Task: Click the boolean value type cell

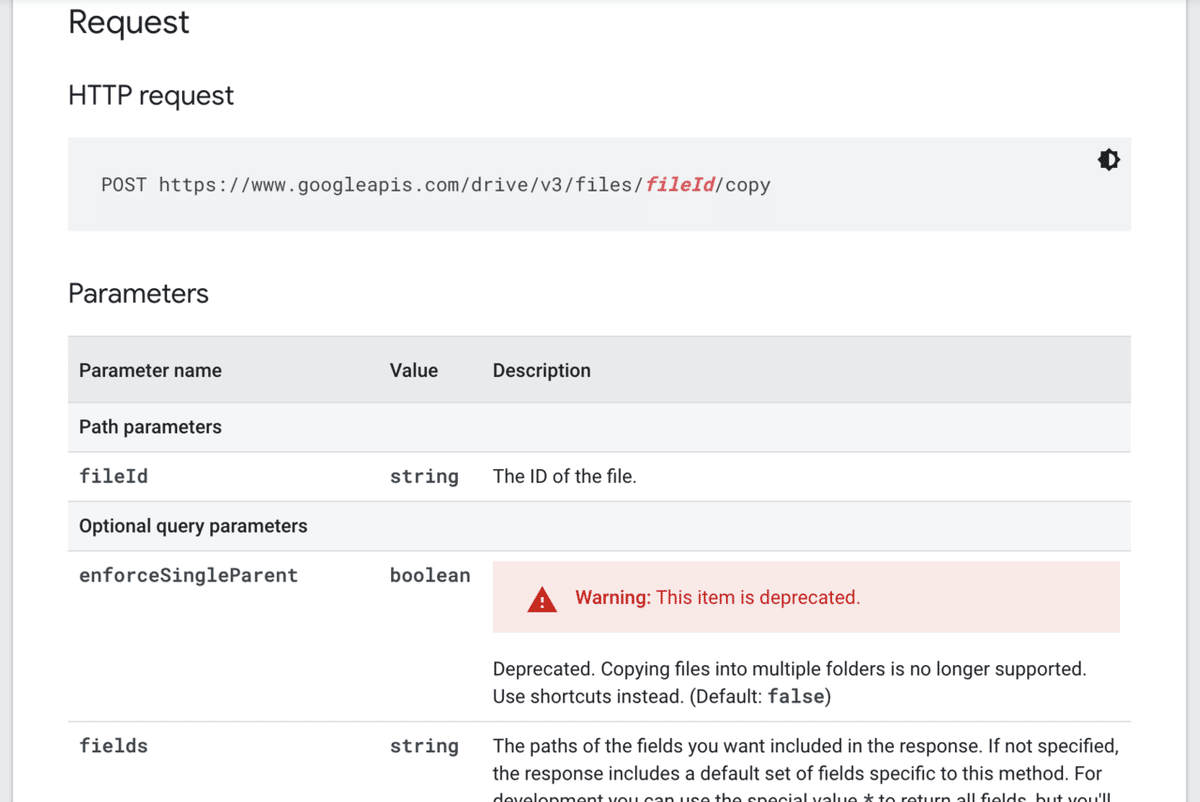Action: point(430,575)
